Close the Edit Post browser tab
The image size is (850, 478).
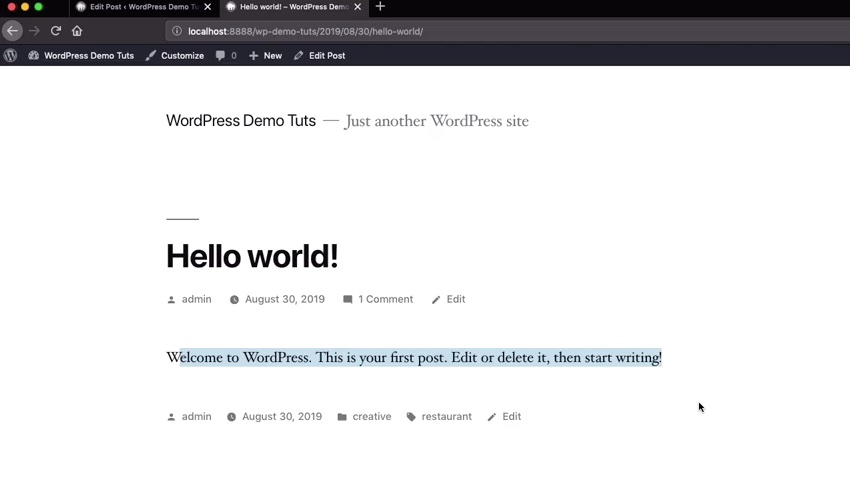coord(208,7)
